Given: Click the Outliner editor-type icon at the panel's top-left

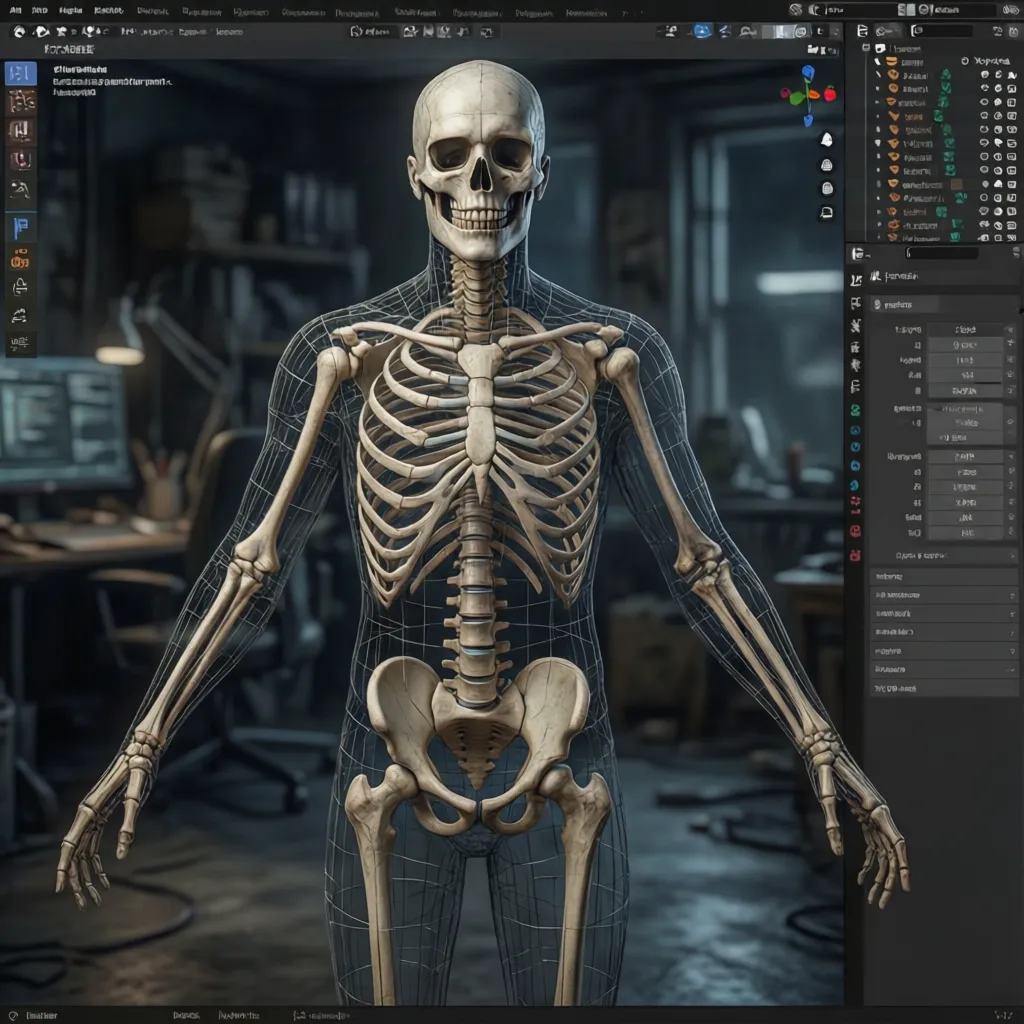Looking at the screenshot, I should [x=862, y=30].
